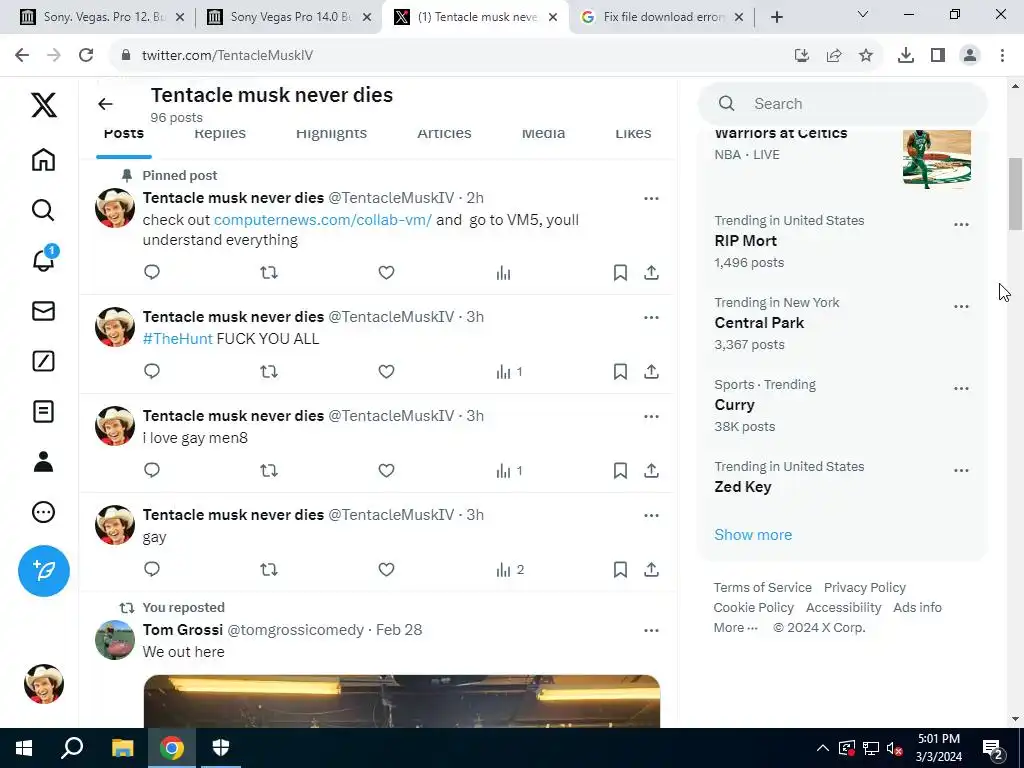Bookmark this page with star icon
The height and width of the screenshot is (768, 1024).
click(866, 56)
